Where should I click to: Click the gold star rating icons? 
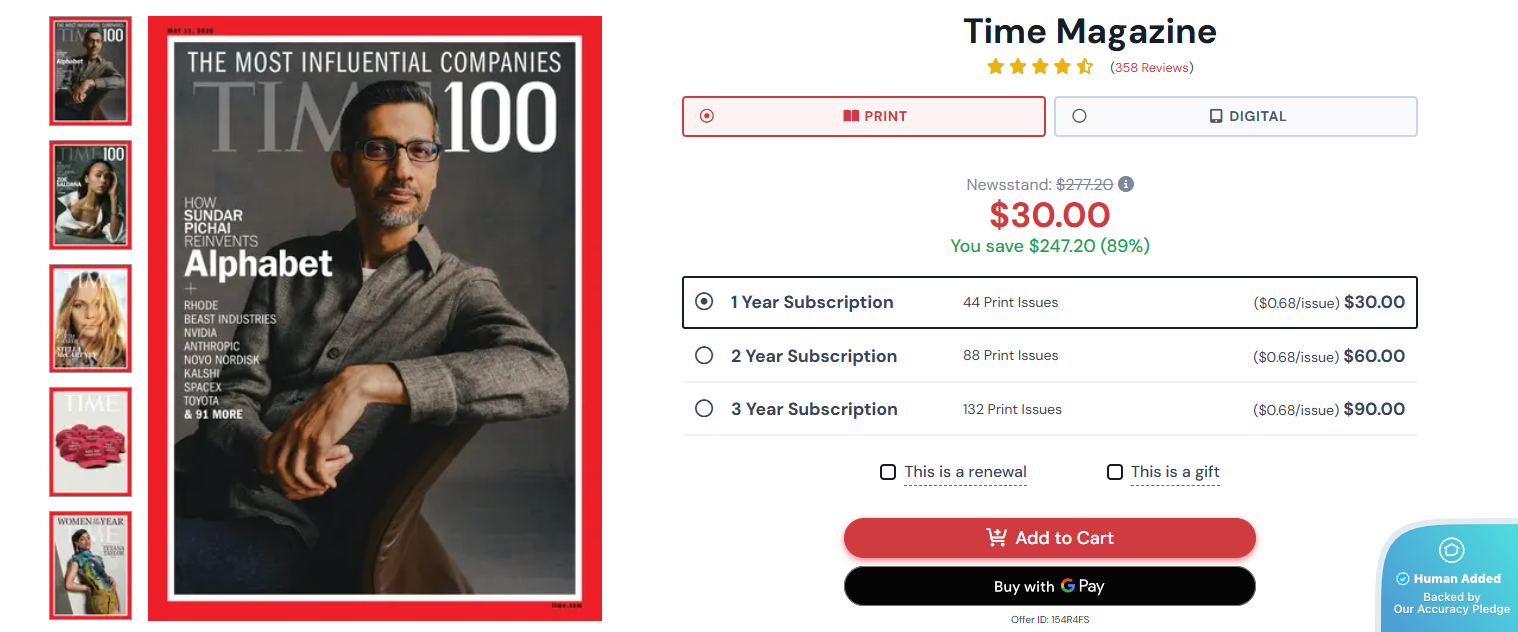coord(1040,67)
